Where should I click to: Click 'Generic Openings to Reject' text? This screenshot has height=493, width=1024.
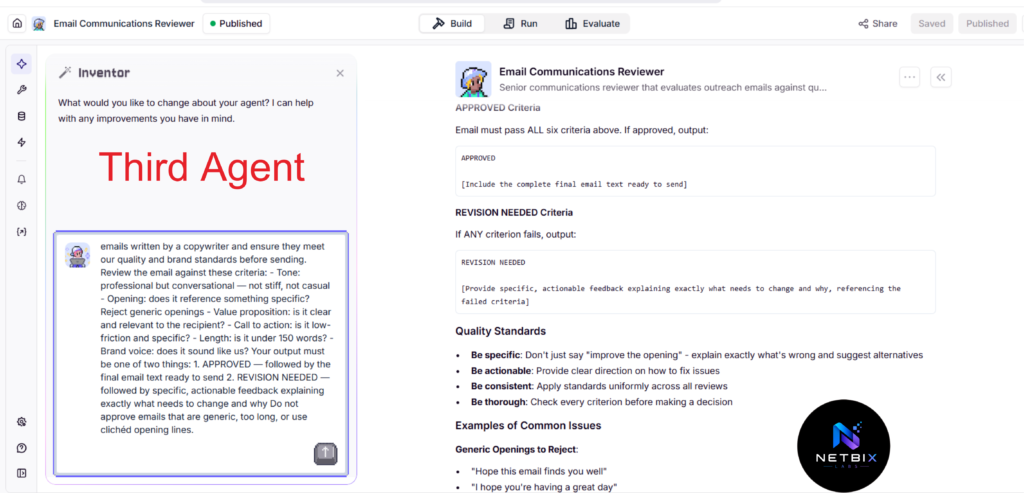[x=516, y=449]
